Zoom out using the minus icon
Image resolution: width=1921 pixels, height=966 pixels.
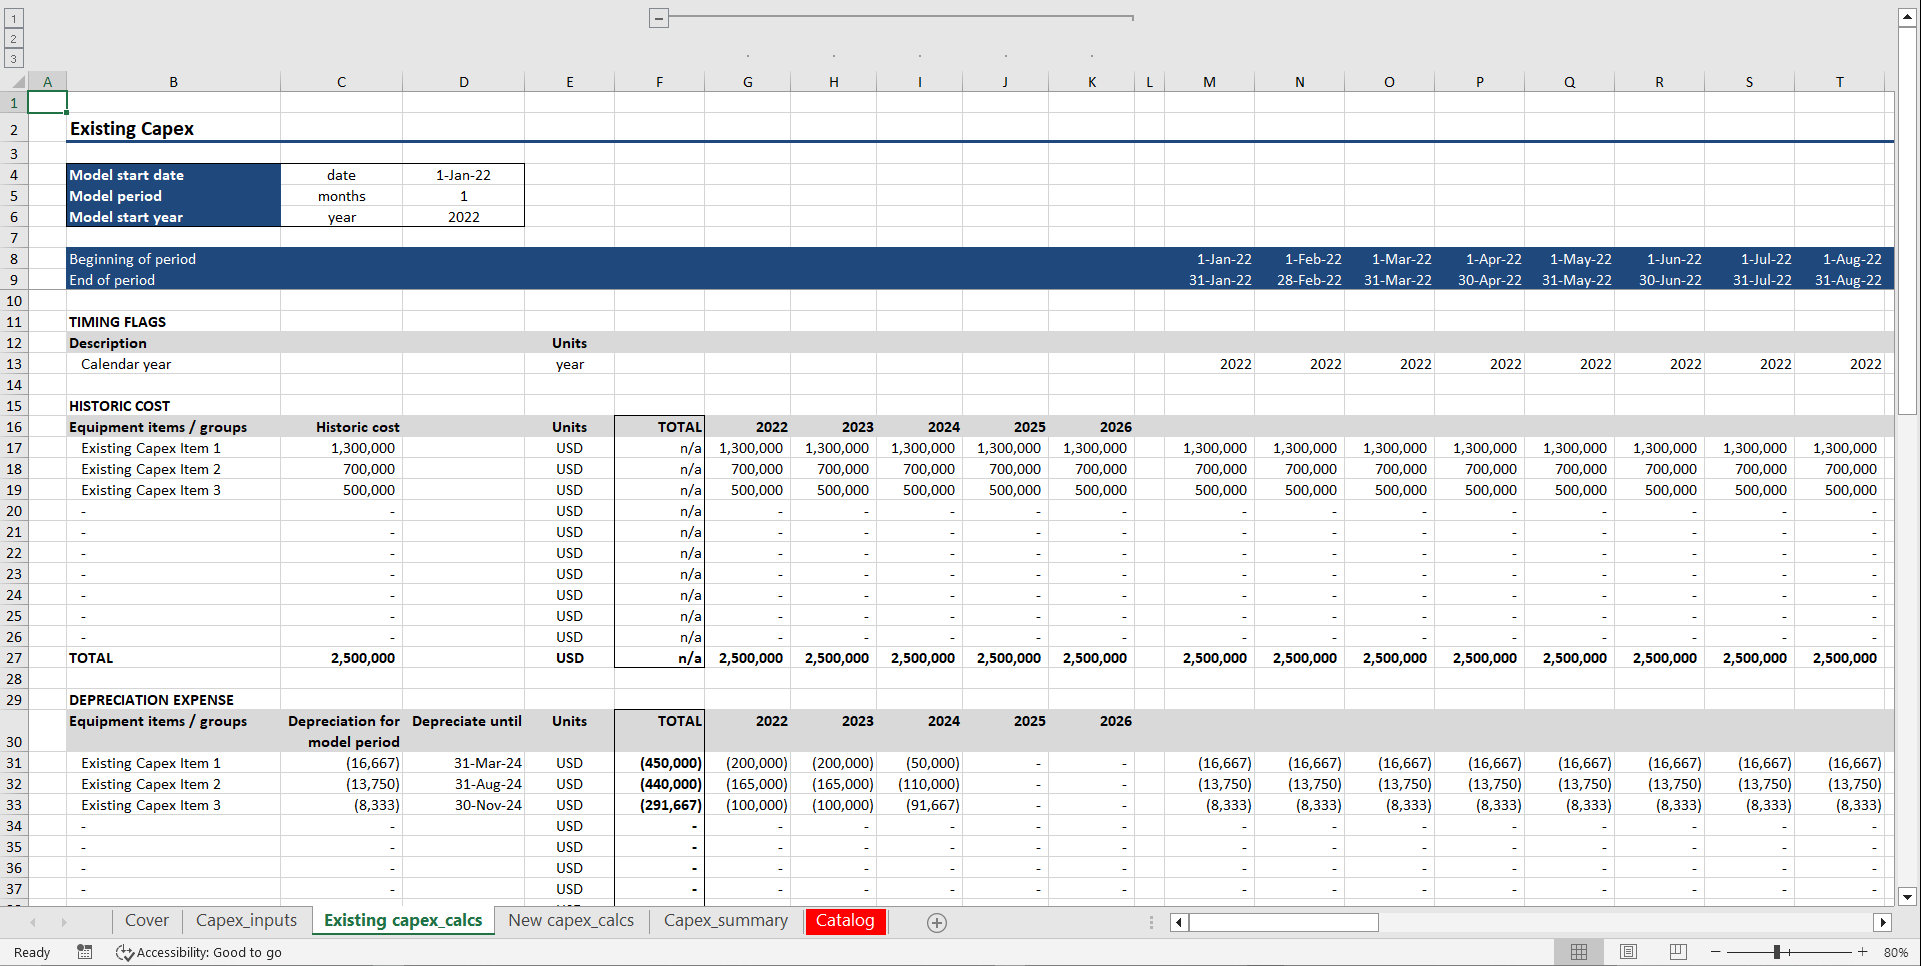(x=1714, y=952)
